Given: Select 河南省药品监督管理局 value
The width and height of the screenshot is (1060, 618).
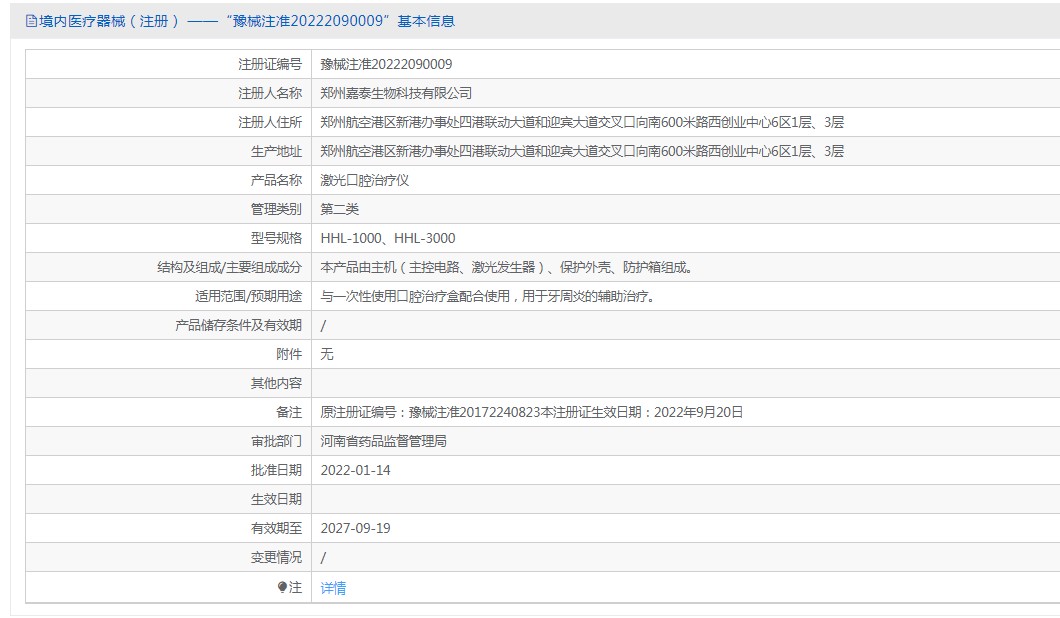Looking at the screenshot, I should click(x=384, y=442).
